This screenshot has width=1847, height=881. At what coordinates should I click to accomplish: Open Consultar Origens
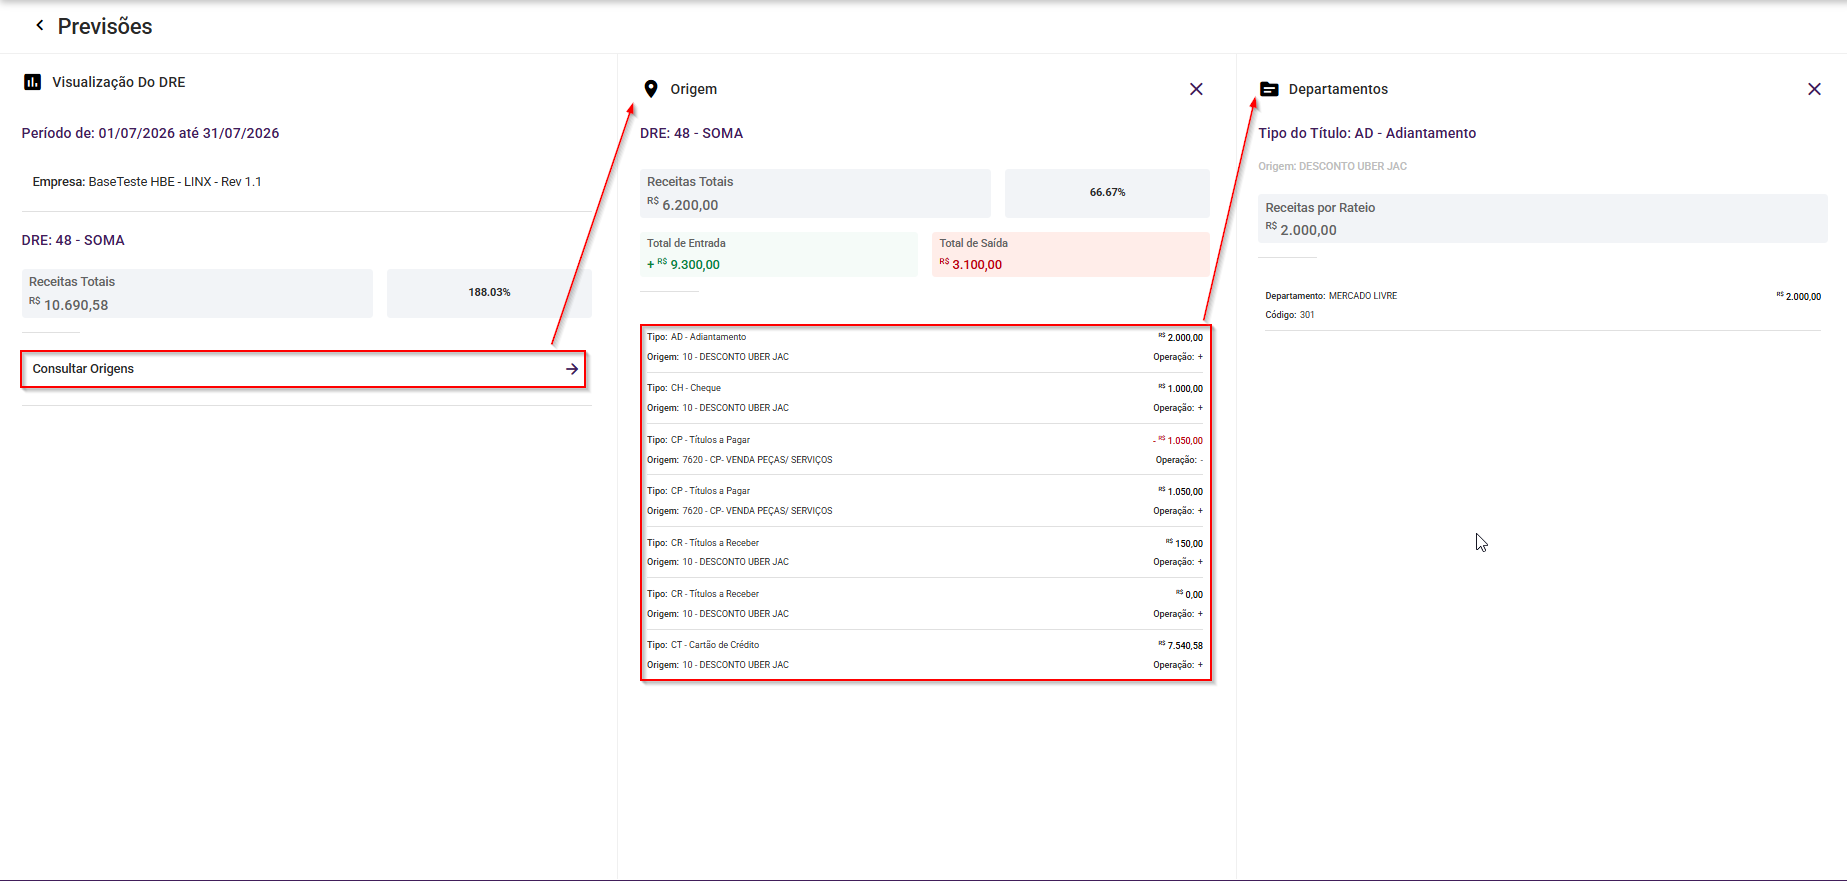(x=303, y=369)
